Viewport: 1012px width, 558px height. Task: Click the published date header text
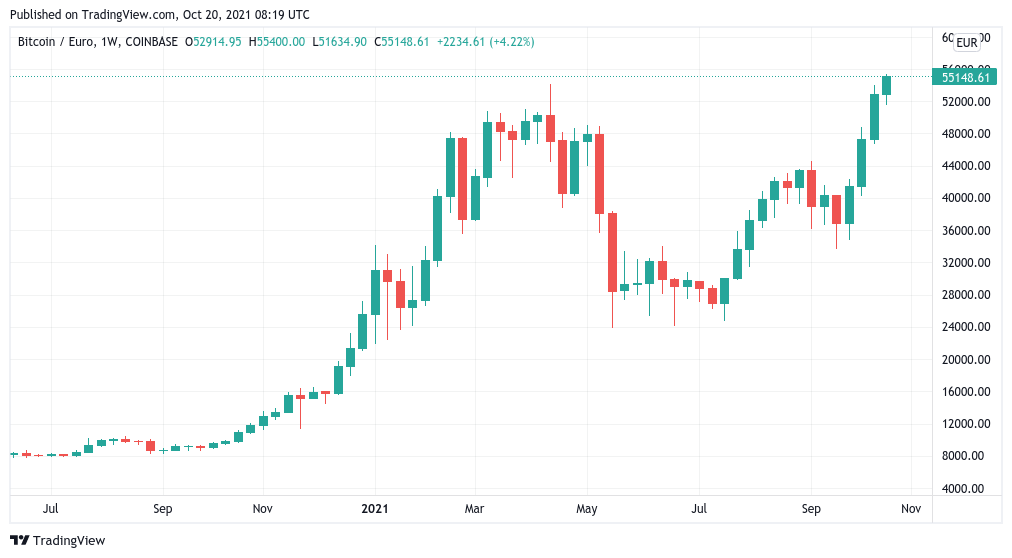tap(159, 14)
